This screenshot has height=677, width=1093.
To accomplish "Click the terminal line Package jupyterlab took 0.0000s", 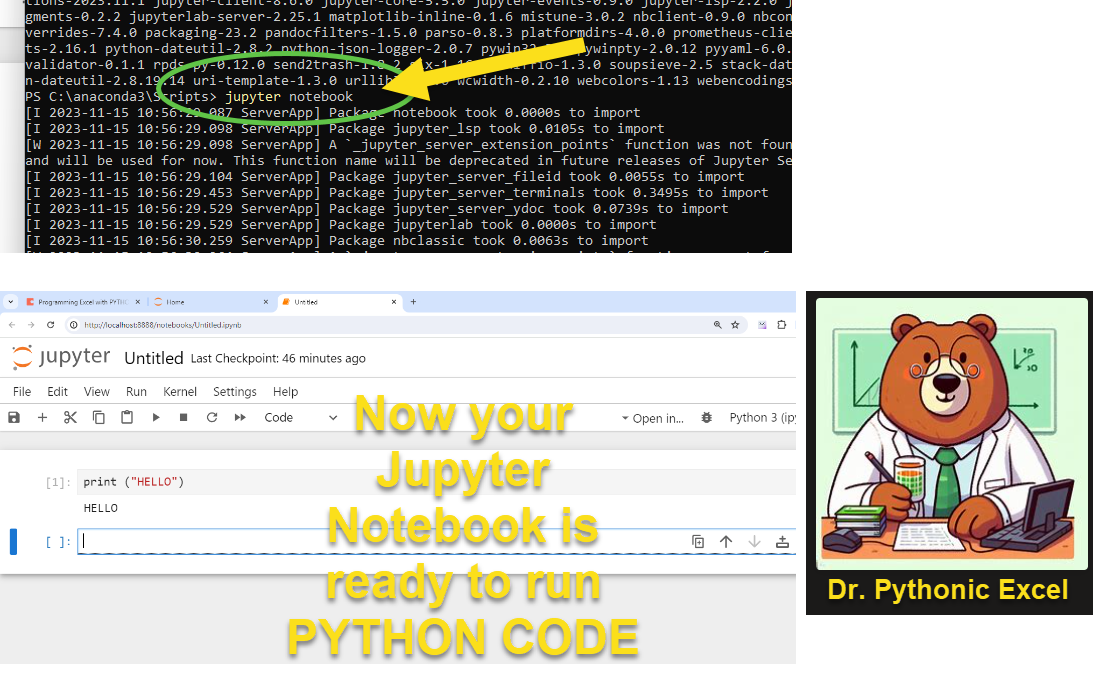I will point(341,225).
